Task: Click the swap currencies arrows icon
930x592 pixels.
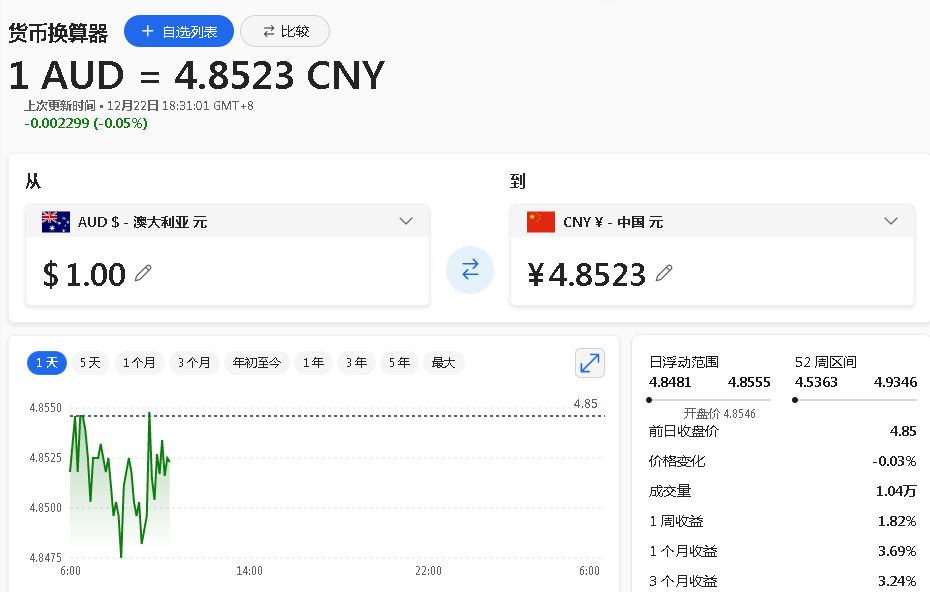Action: click(x=470, y=270)
